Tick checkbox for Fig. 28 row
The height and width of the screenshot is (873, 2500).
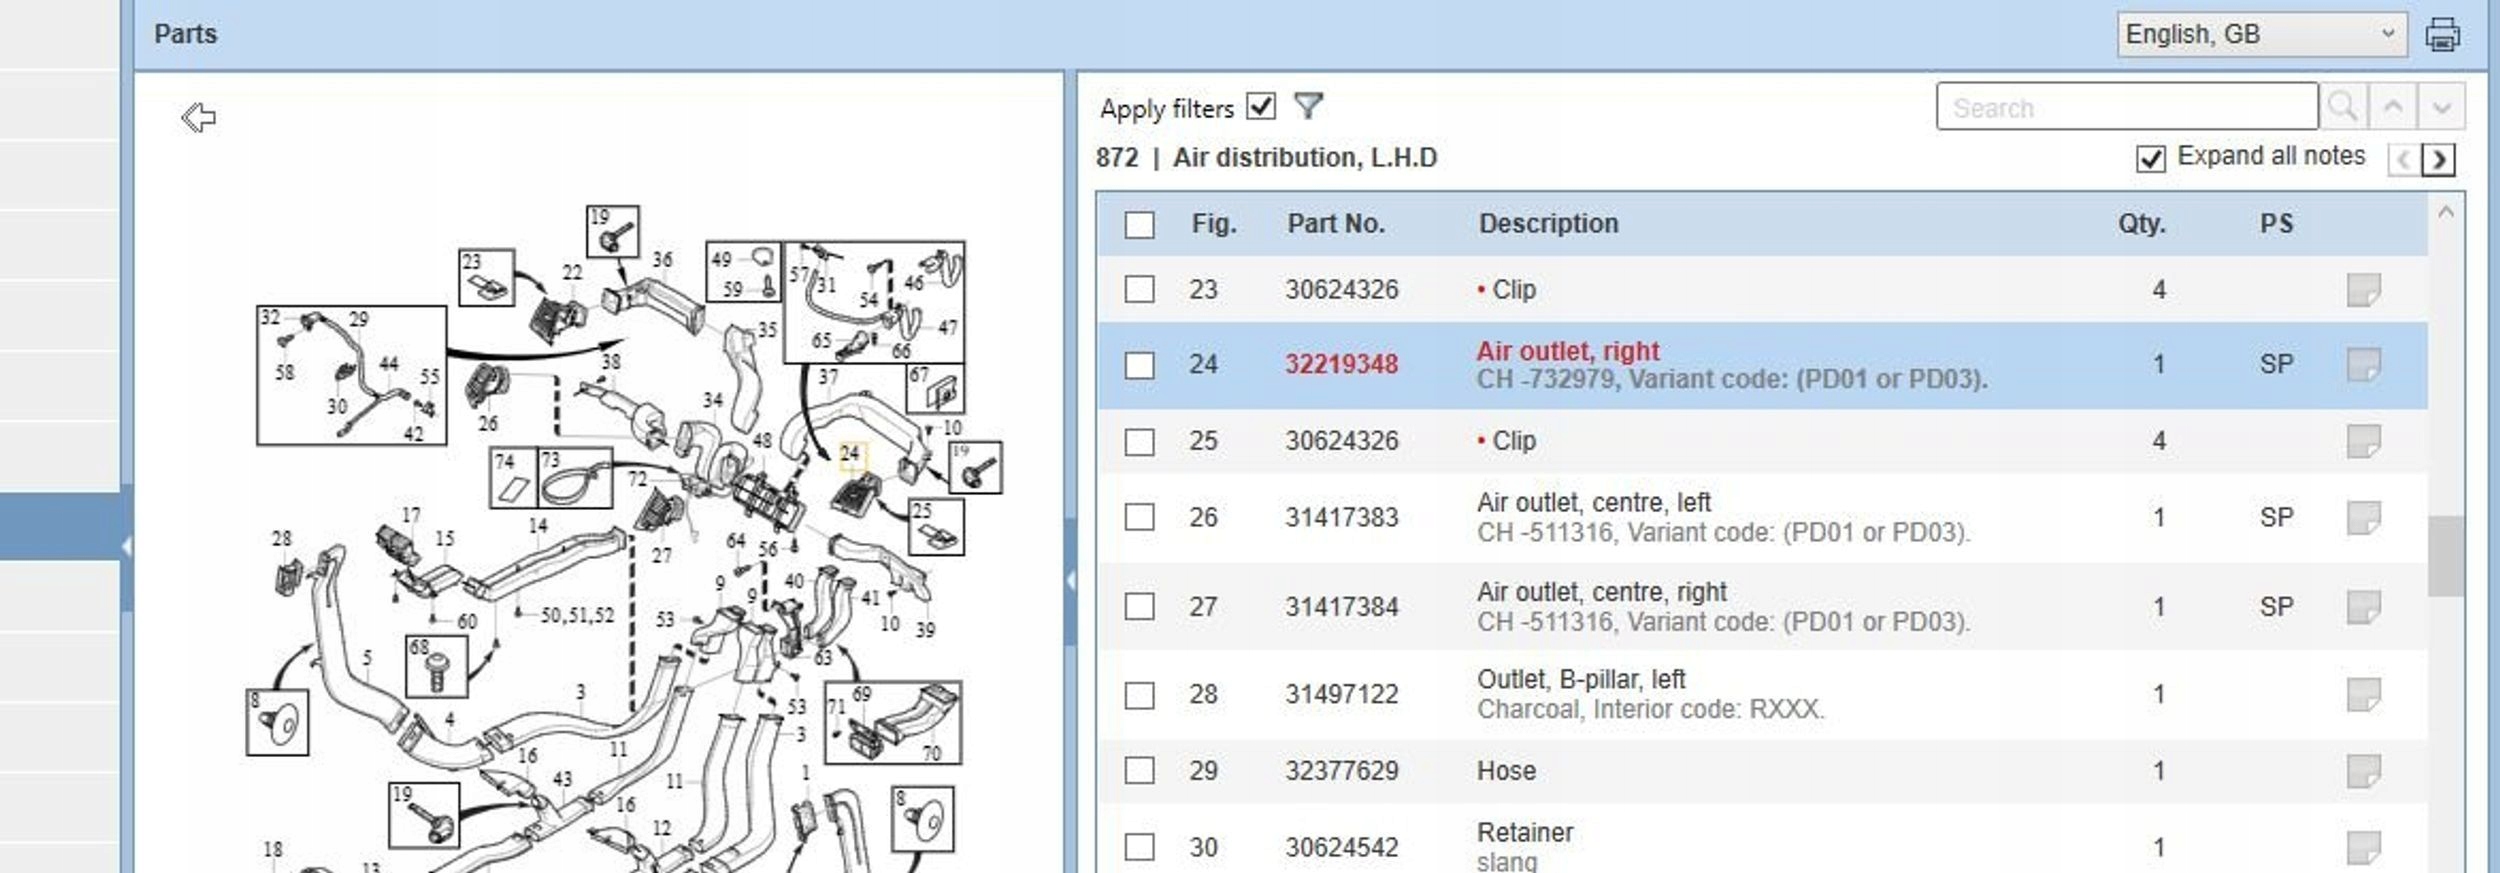[x=1139, y=695]
